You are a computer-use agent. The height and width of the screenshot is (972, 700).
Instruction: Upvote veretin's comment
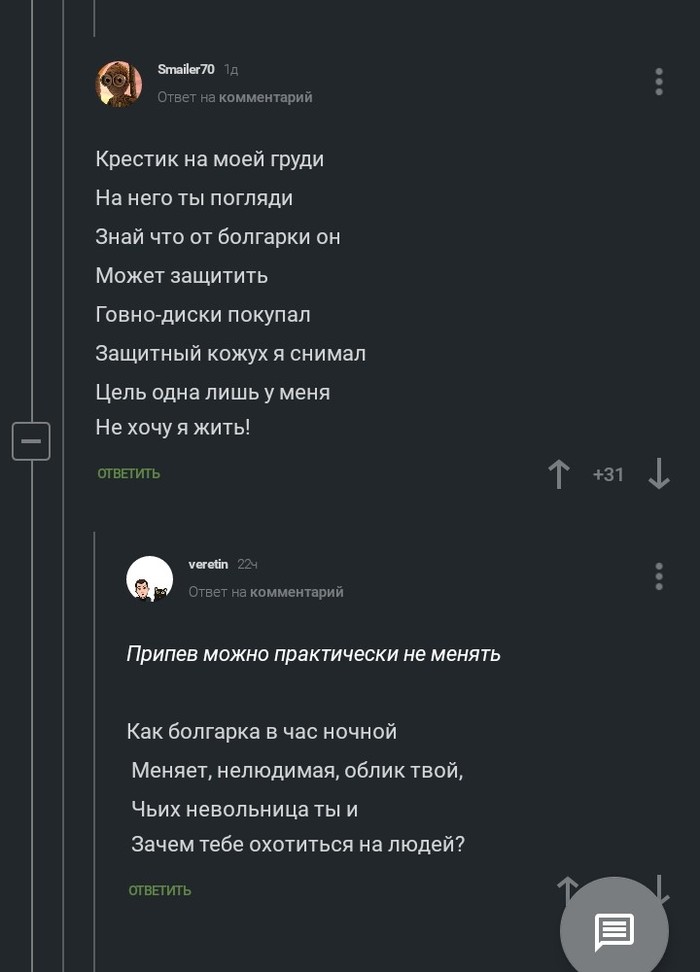tap(567, 886)
